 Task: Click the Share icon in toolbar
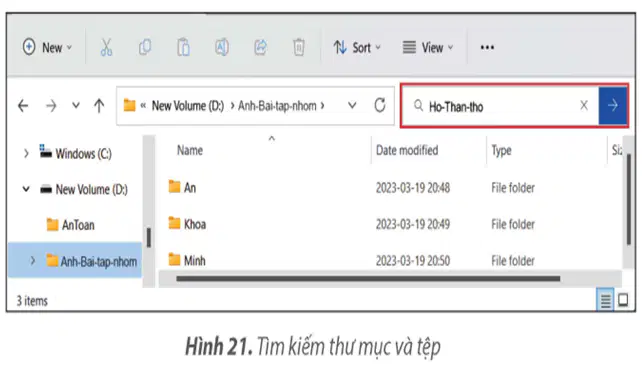(x=260, y=48)
